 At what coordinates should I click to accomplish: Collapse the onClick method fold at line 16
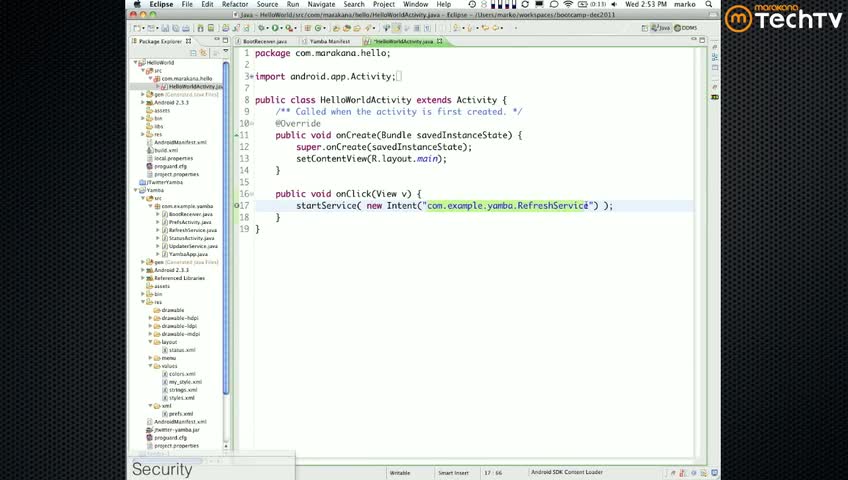251,194
